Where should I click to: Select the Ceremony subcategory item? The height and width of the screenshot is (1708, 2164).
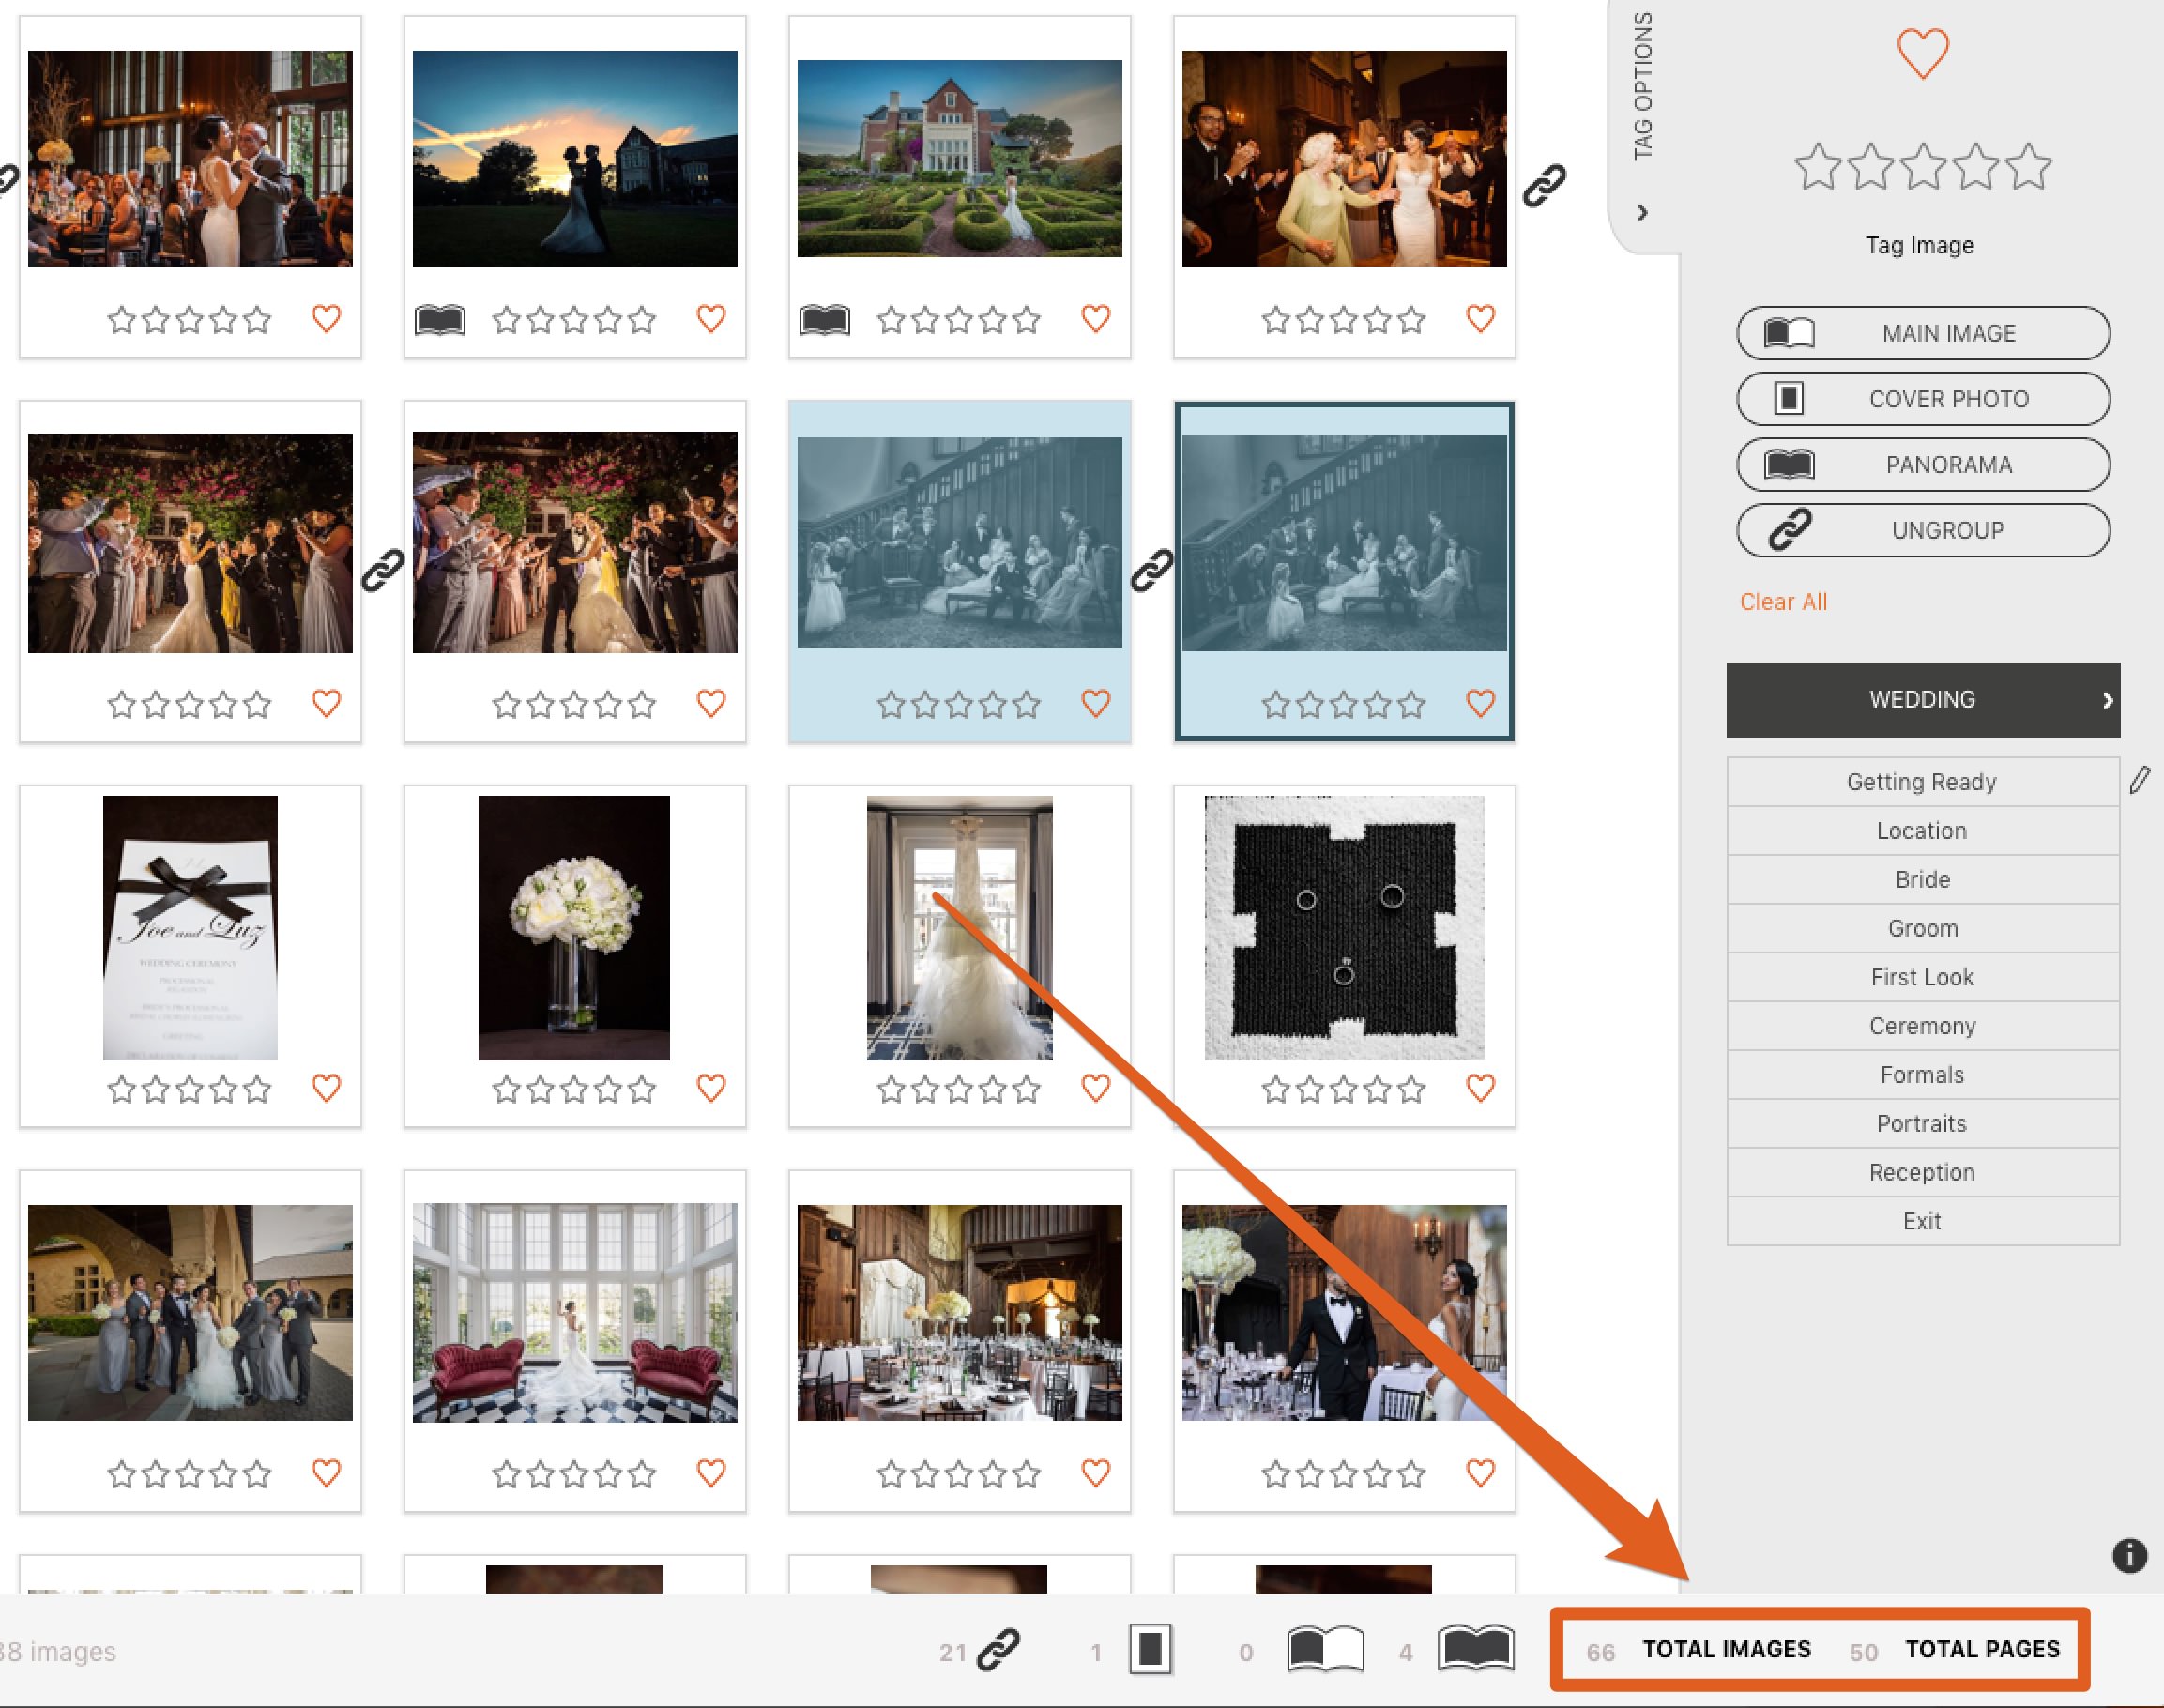[1922, 1025]
